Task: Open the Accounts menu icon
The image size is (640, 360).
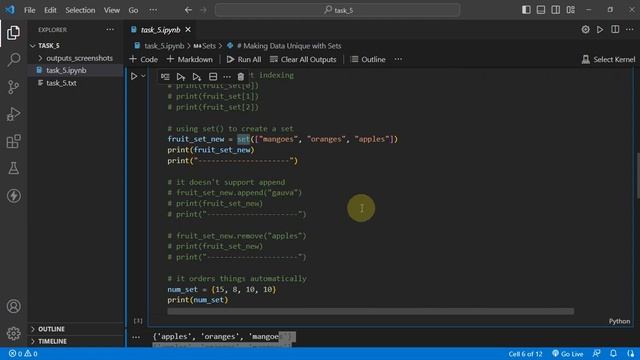Action: pyautogui.click(x=13, y=306)
